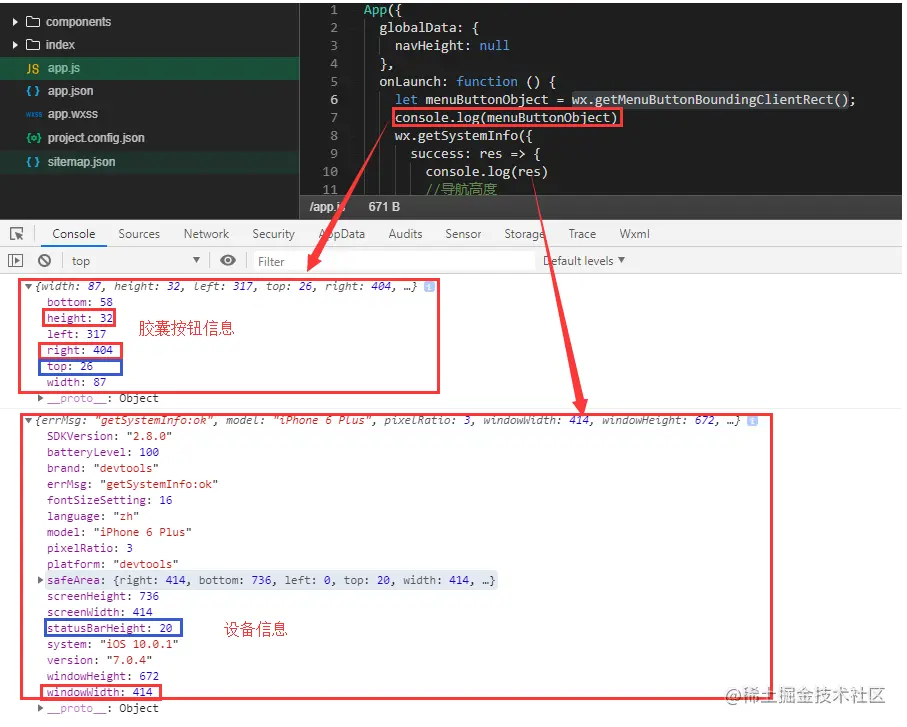
Task: Click the 'screenWidth: 414' entry
Action: [x=99, y=612]
